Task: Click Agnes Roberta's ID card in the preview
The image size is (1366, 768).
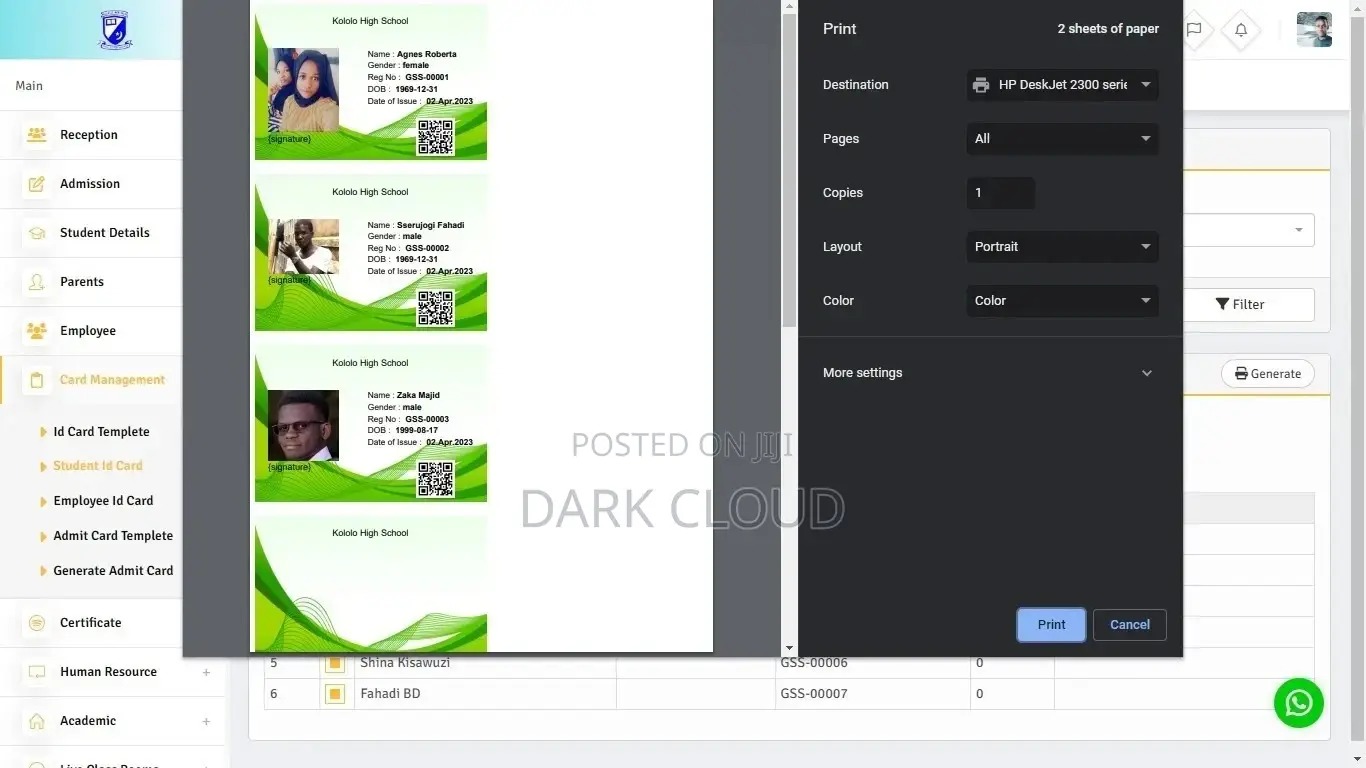Action: pyautogui.click(x=371, y=82)
